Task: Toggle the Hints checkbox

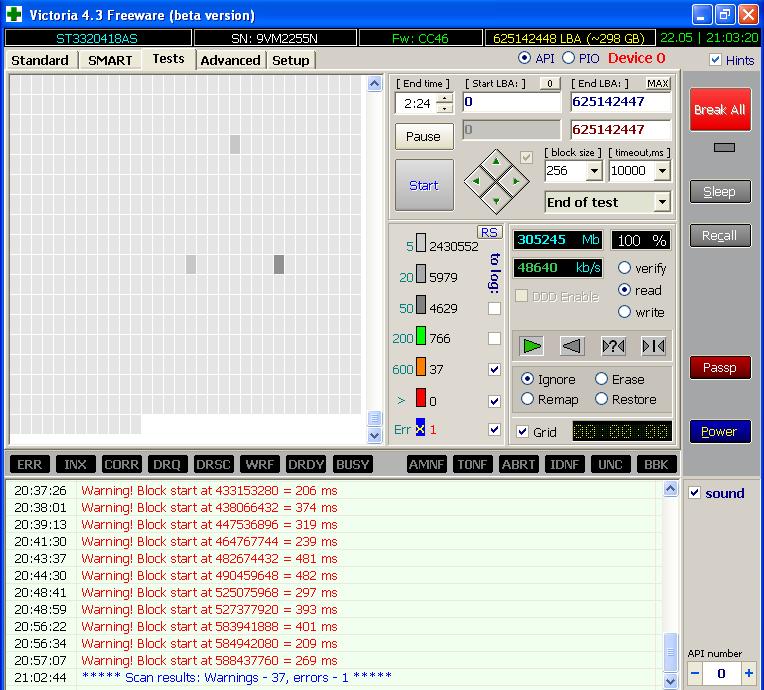Action: [x=715, y=59]
